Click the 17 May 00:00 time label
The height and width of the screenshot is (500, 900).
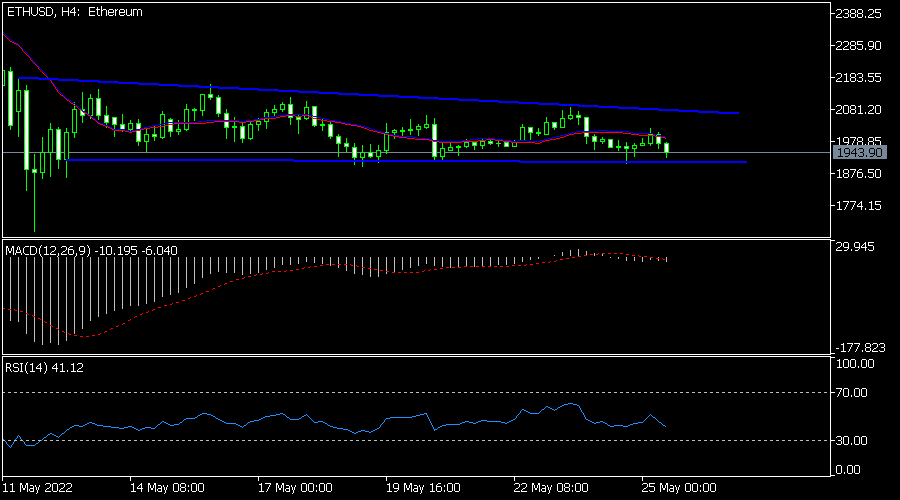295,488
